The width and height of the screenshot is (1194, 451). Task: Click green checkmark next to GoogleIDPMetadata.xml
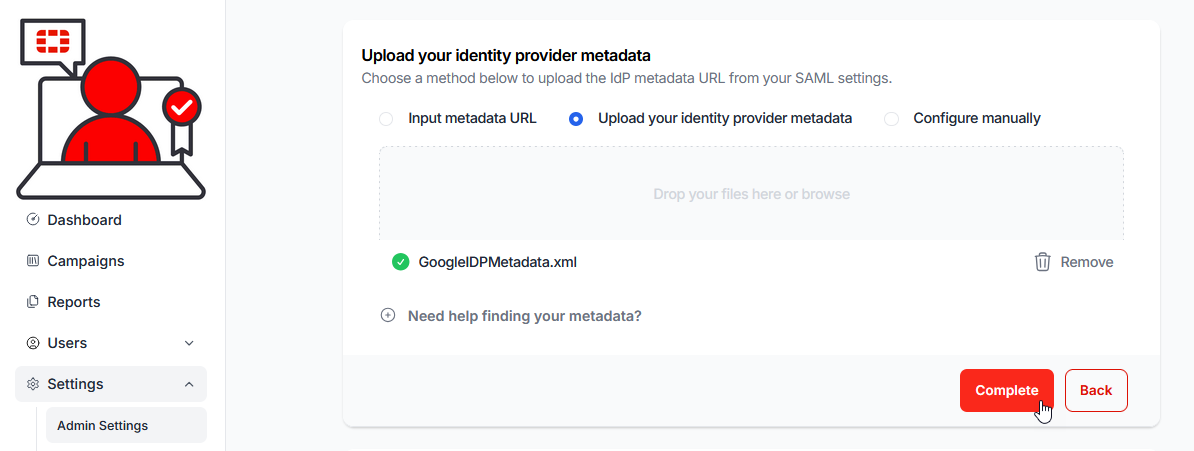[400, 262]
